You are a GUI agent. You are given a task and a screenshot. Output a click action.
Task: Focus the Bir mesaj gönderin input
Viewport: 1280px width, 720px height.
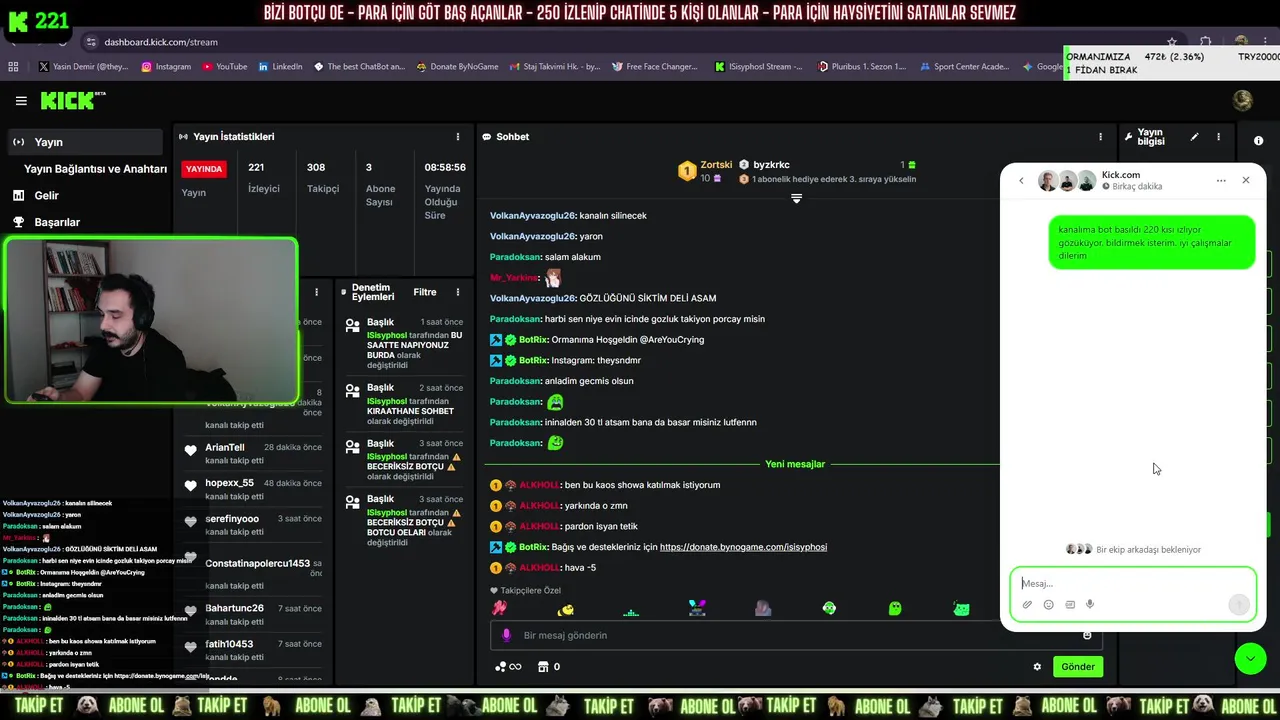tap(795, 635)
